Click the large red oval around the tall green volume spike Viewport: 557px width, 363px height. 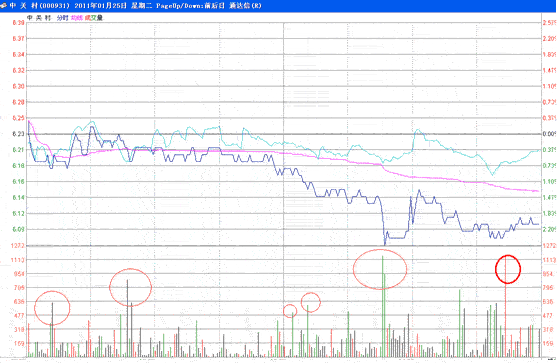point(380,269)
